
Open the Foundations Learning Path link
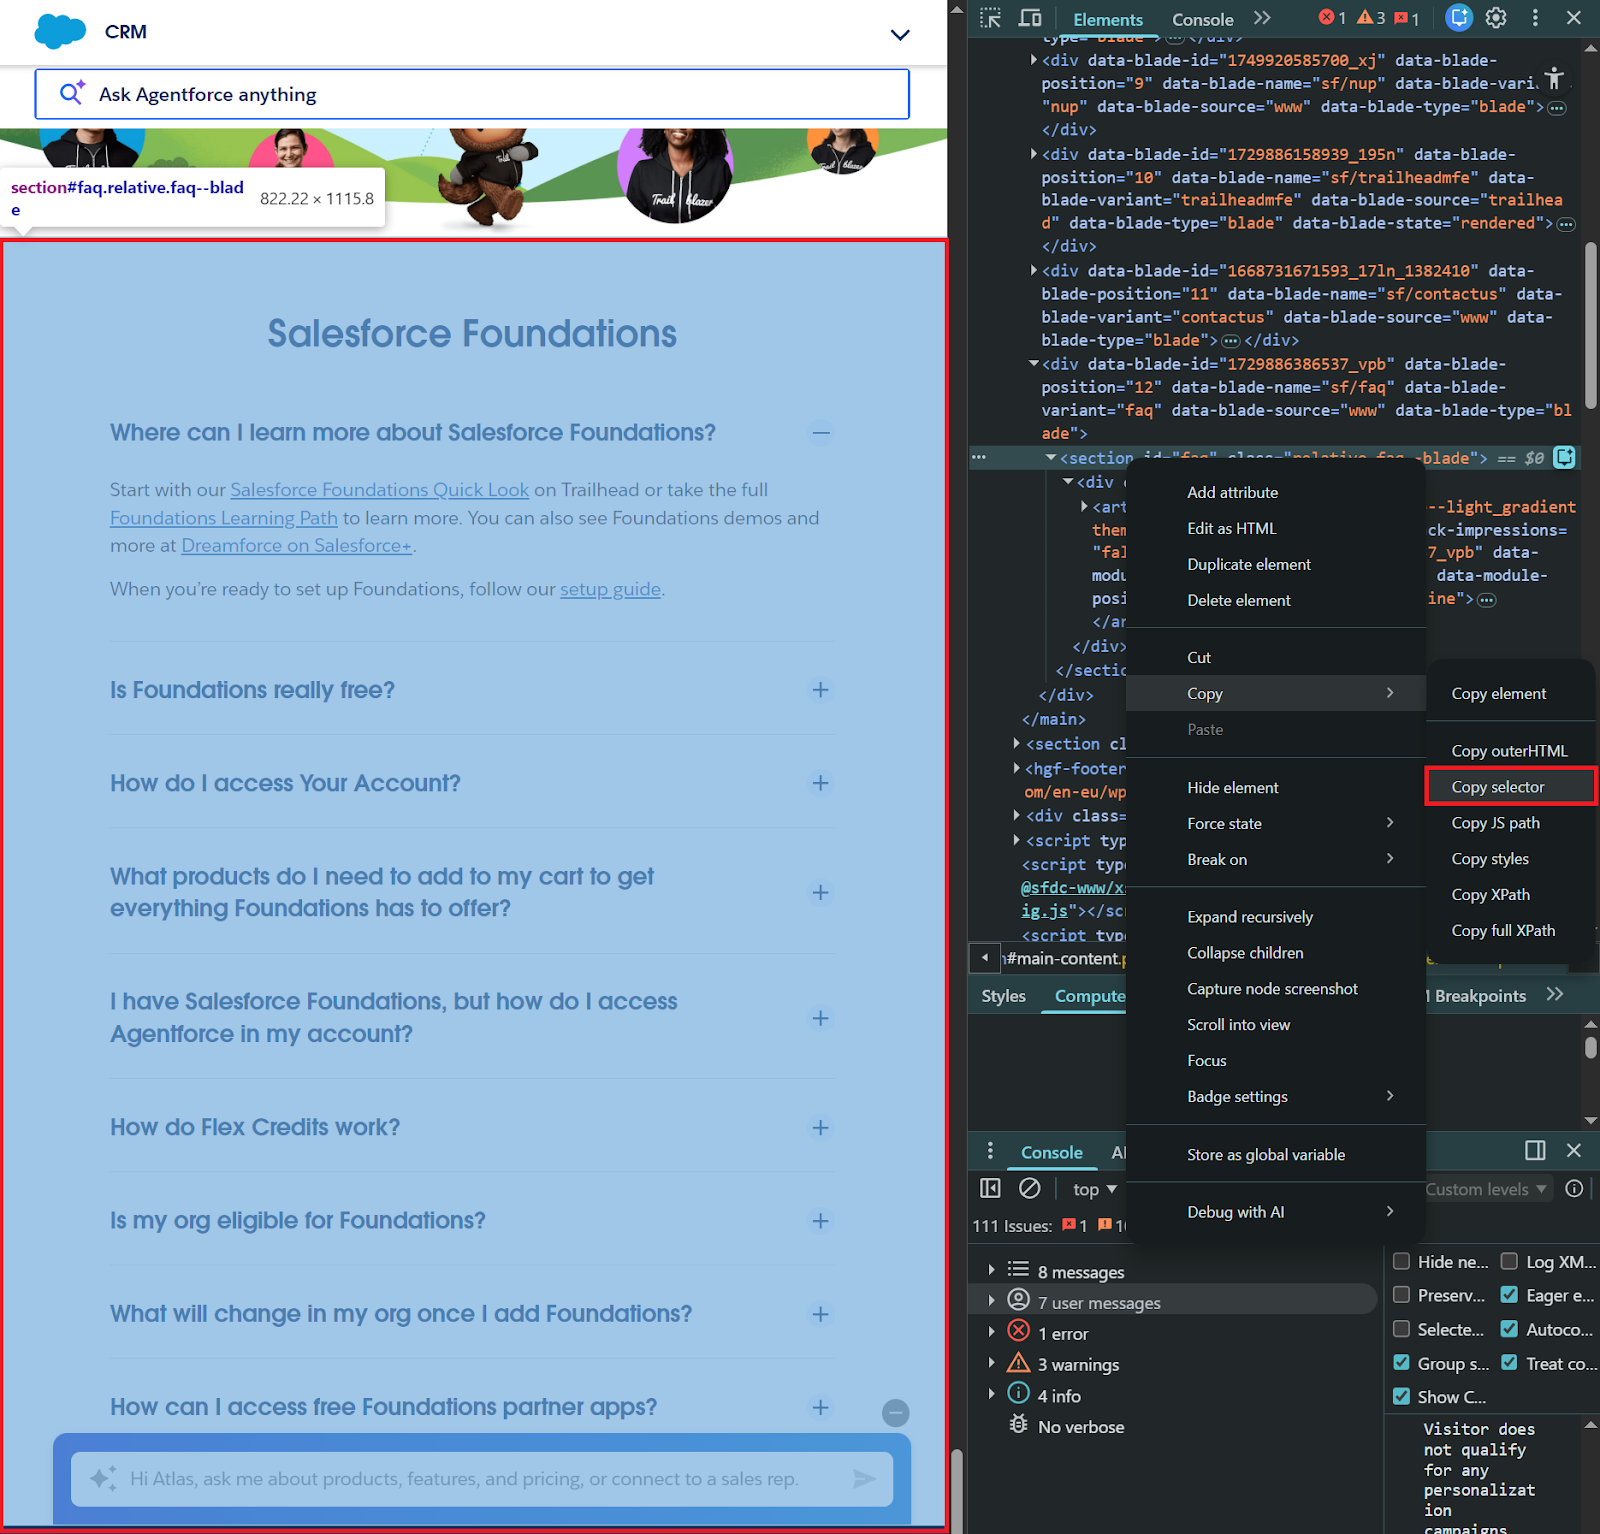click(223, 518)
